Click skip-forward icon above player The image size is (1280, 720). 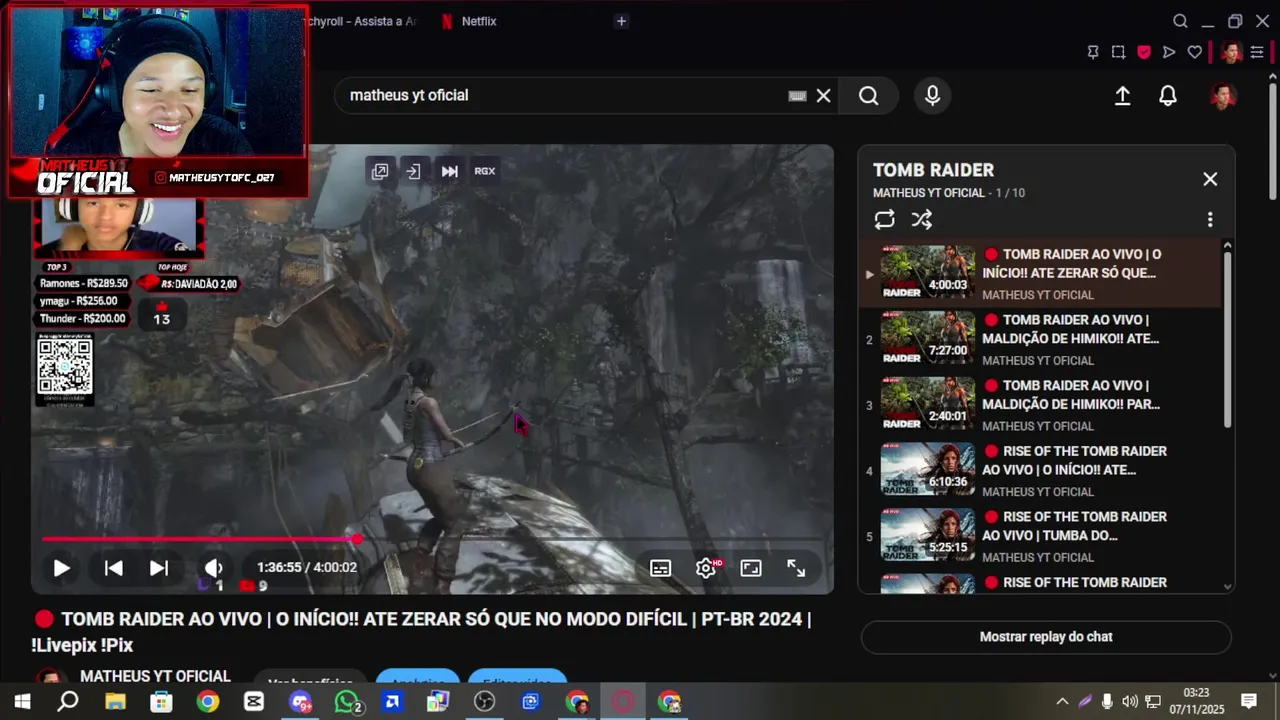[x=450, y=171]
